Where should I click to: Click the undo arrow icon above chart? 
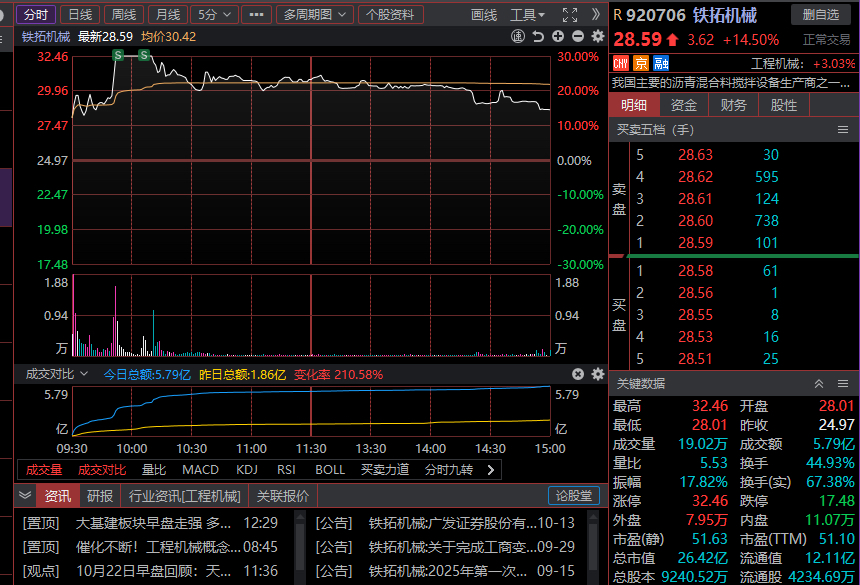(538, 36)
